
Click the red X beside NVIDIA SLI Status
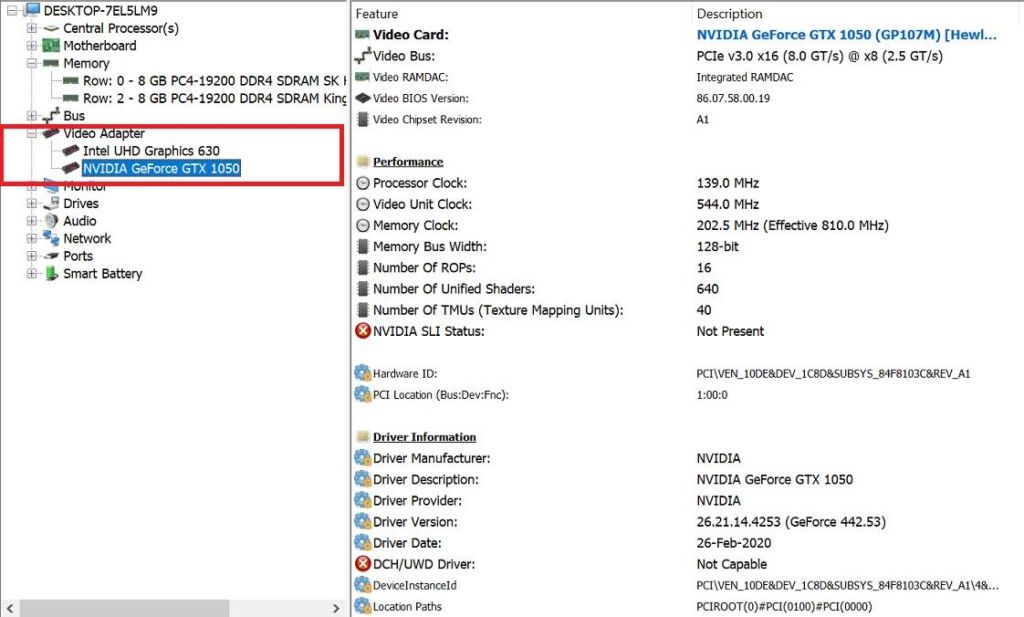coord(363,331)
